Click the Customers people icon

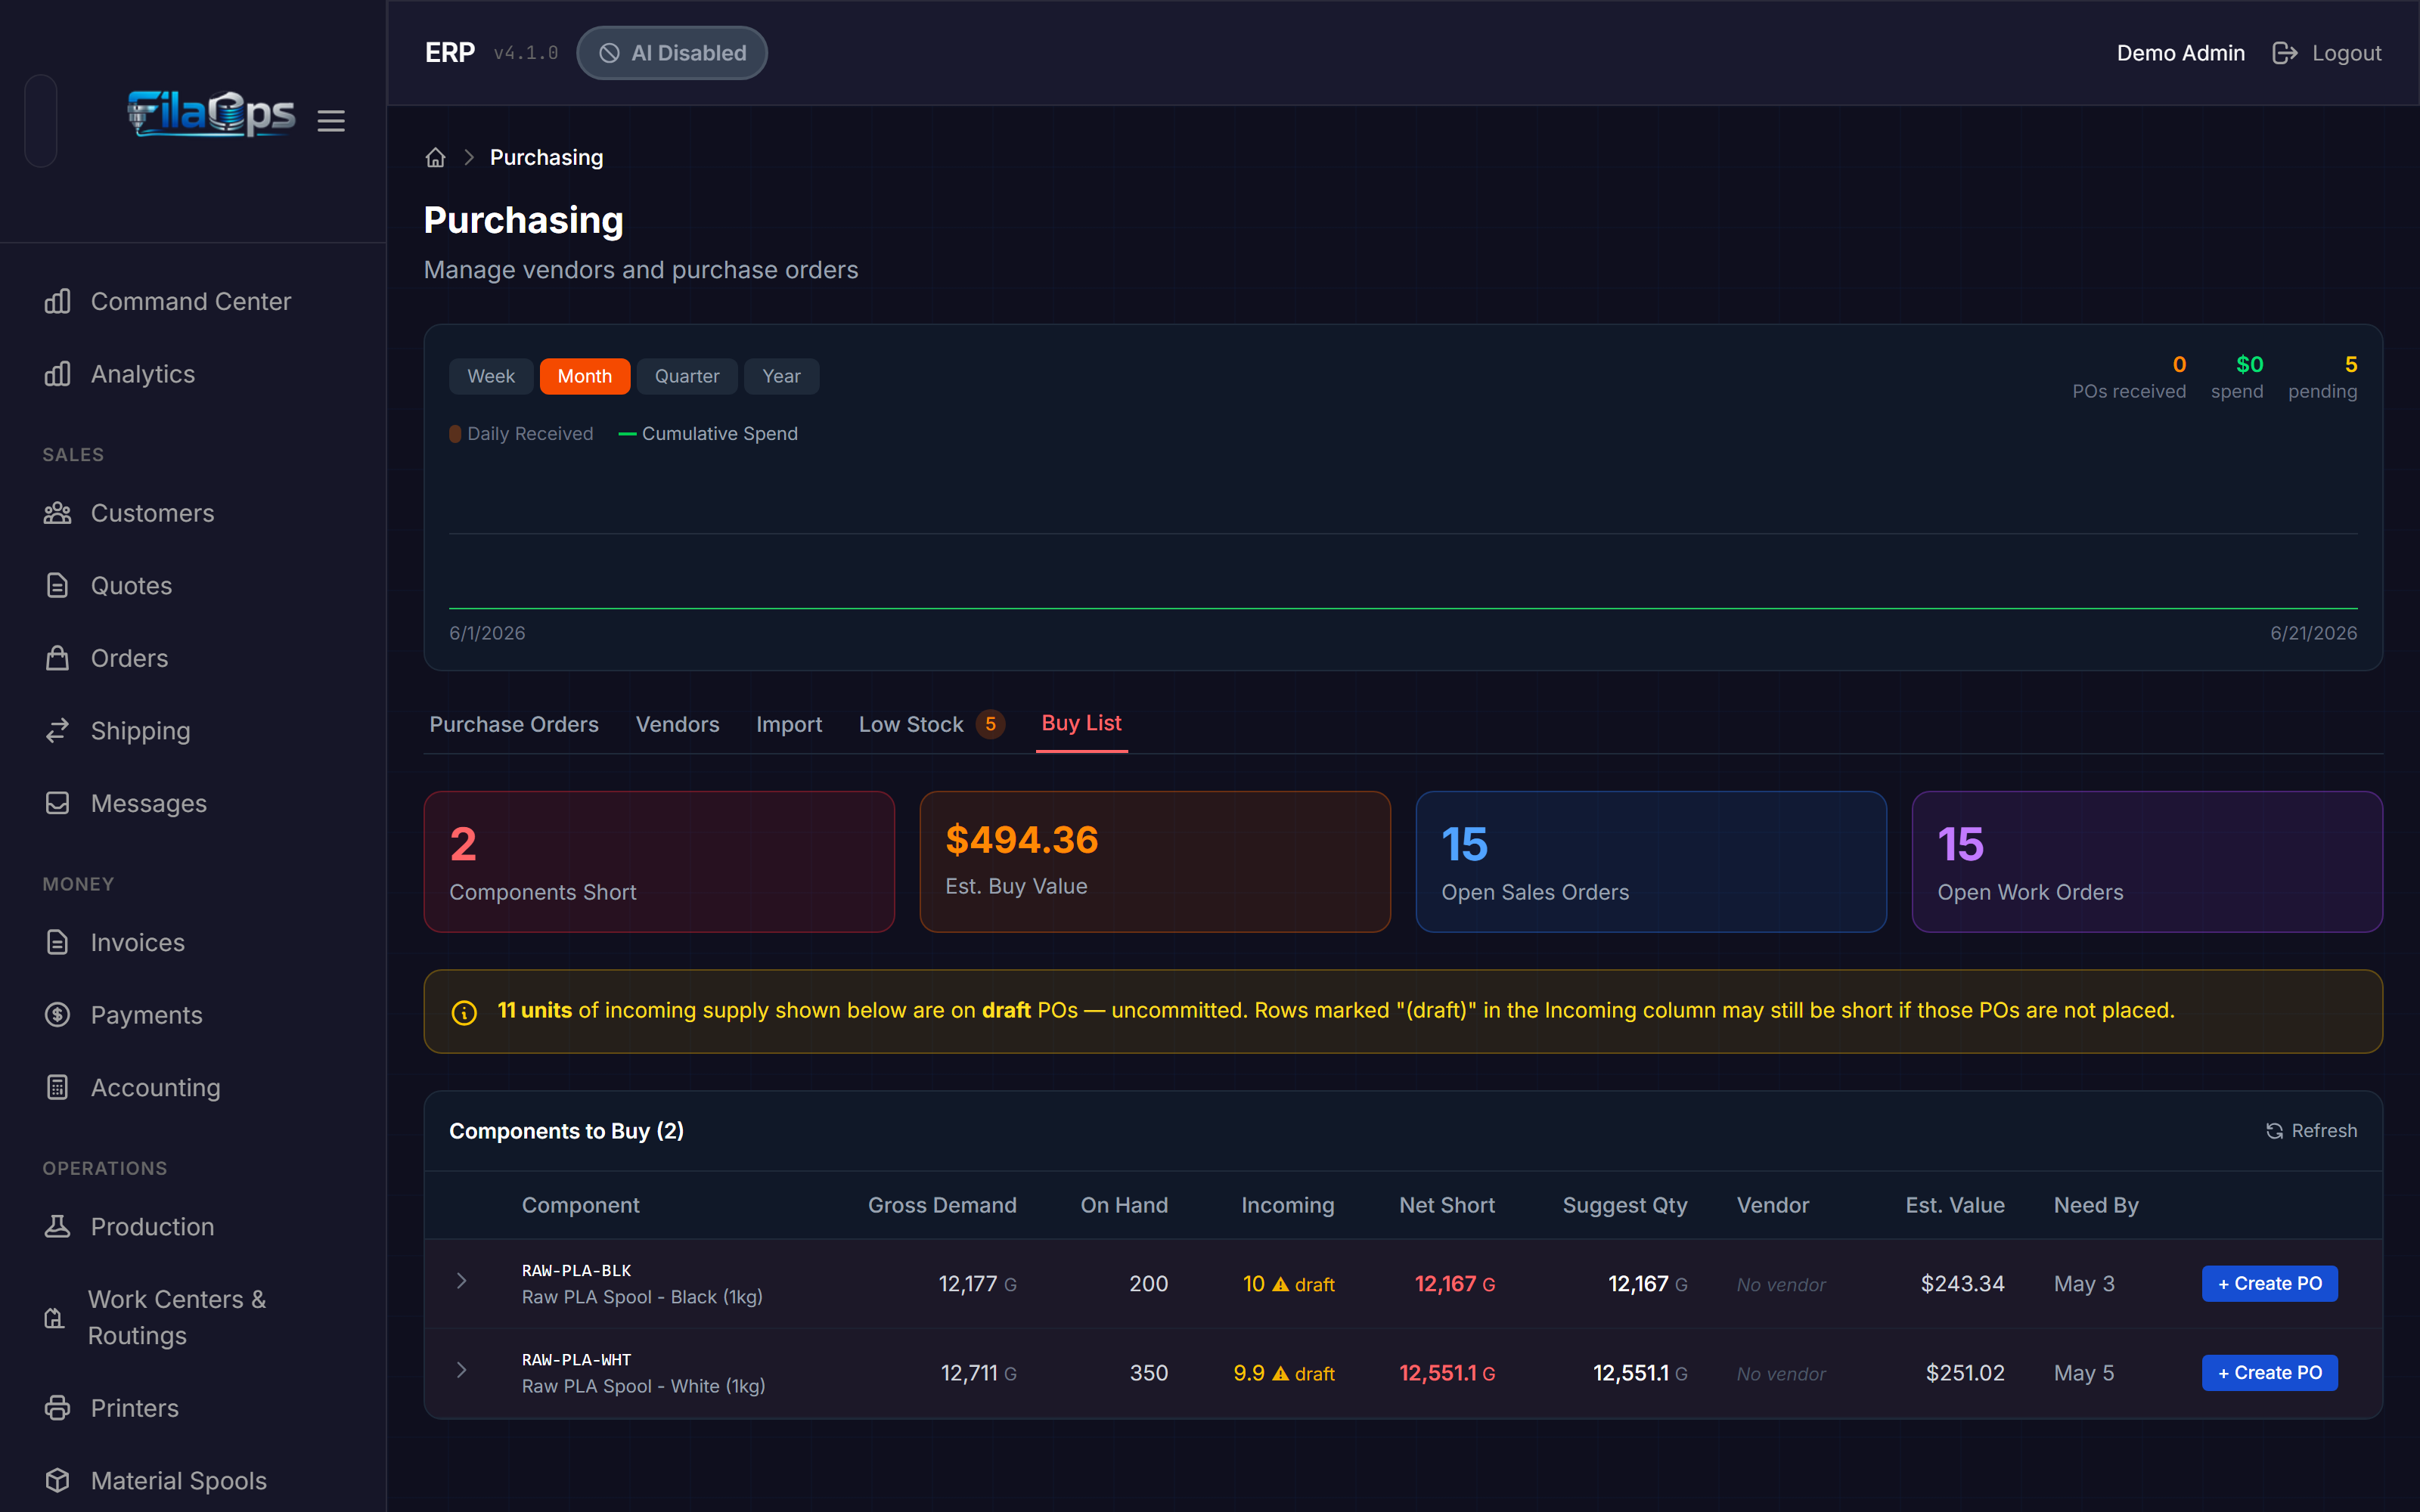point(58,513)
